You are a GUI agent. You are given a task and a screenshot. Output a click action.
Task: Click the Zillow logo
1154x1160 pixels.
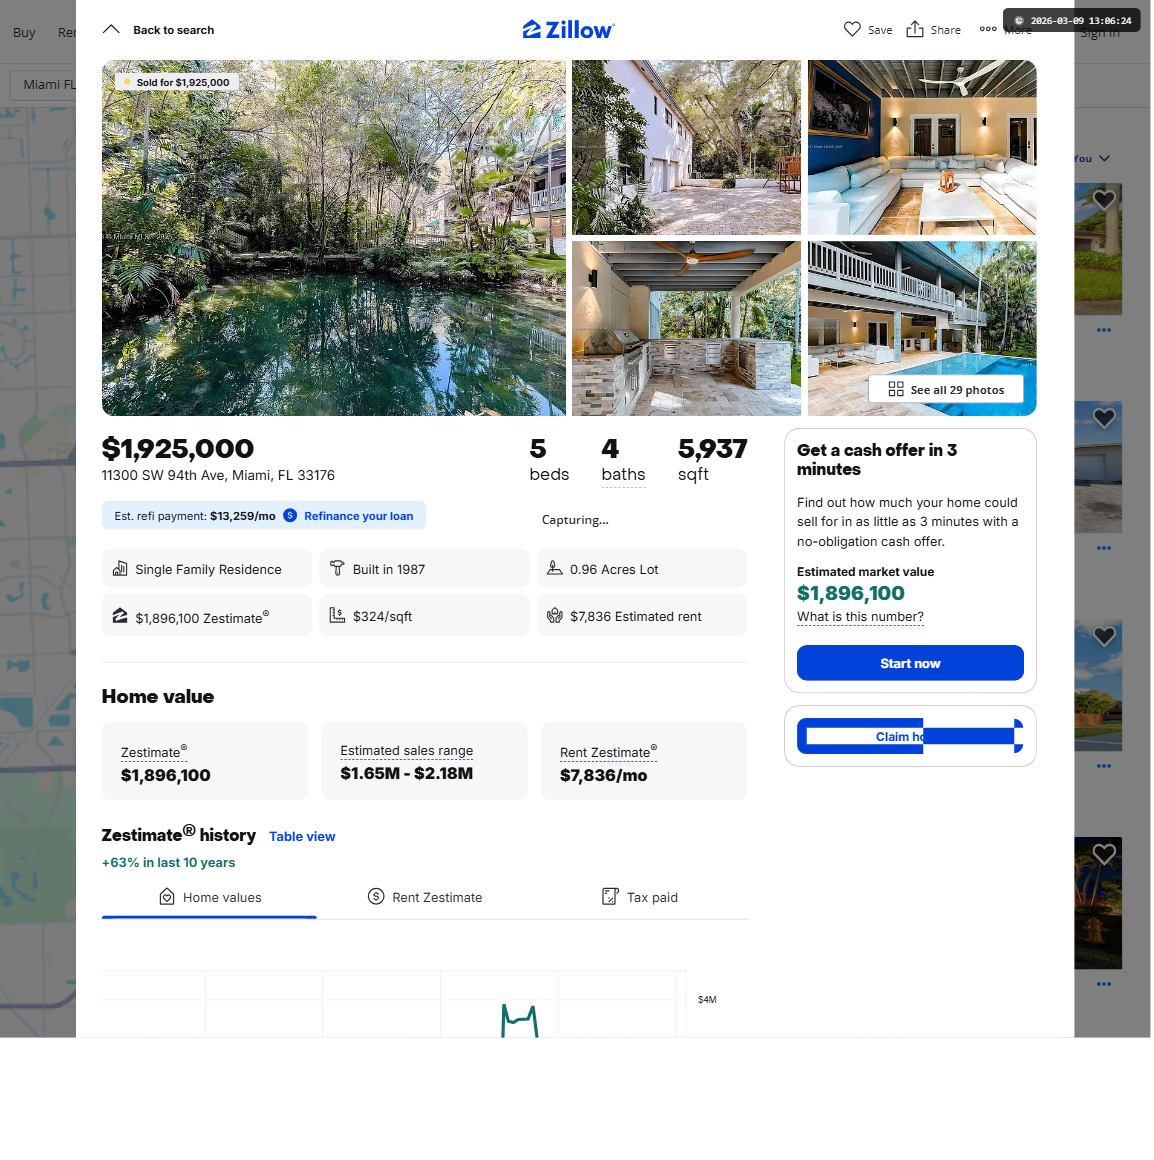(568, 30)
